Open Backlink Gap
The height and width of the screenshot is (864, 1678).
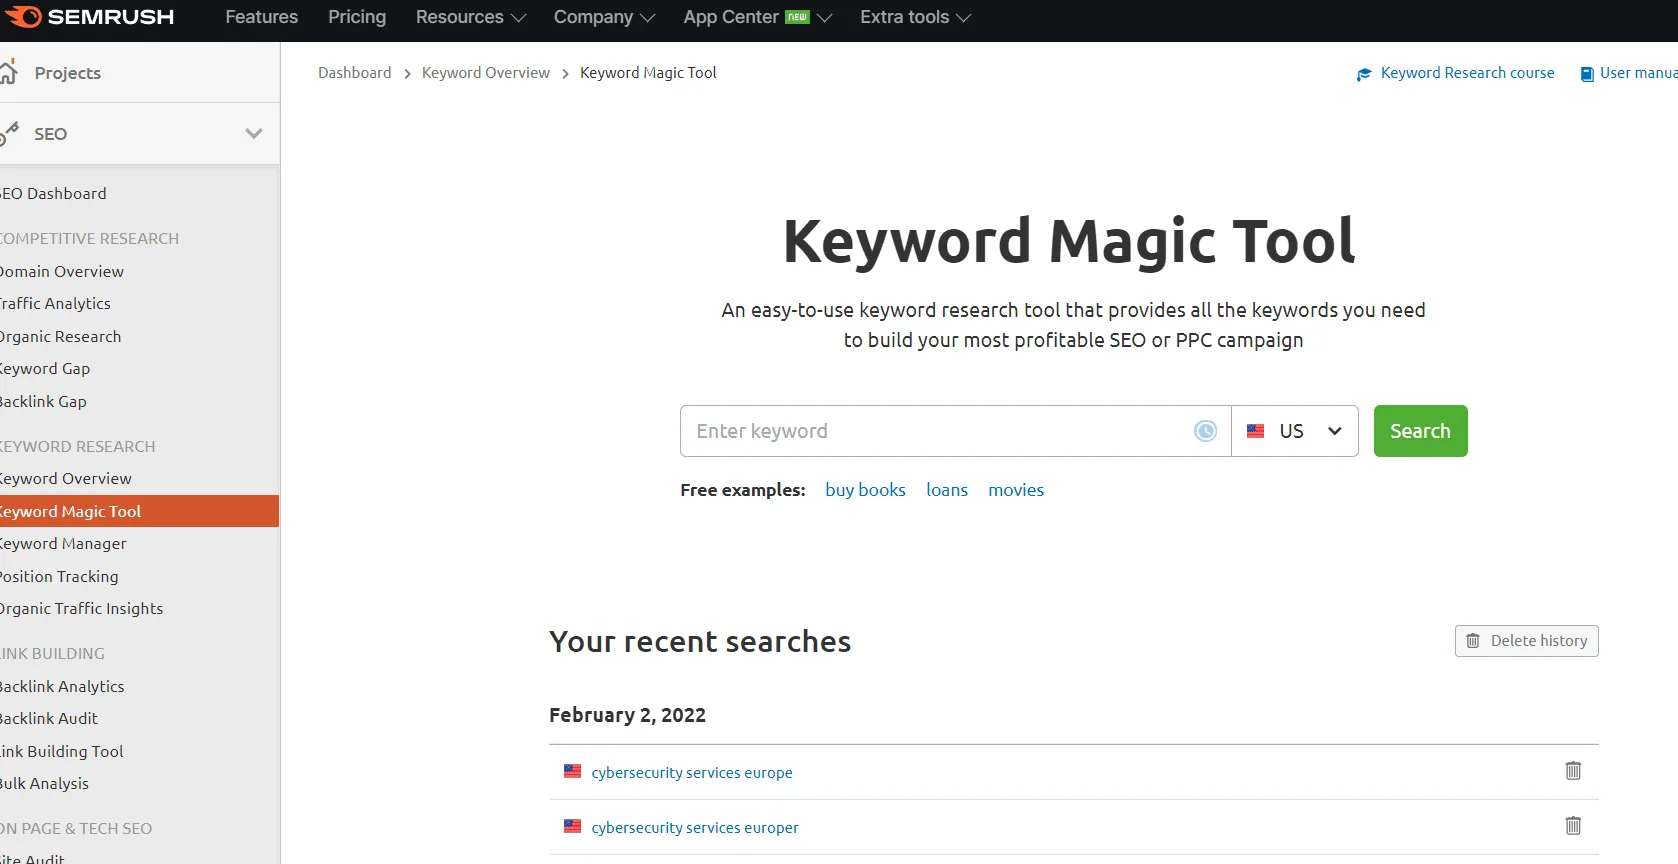(x=43, y=401)
